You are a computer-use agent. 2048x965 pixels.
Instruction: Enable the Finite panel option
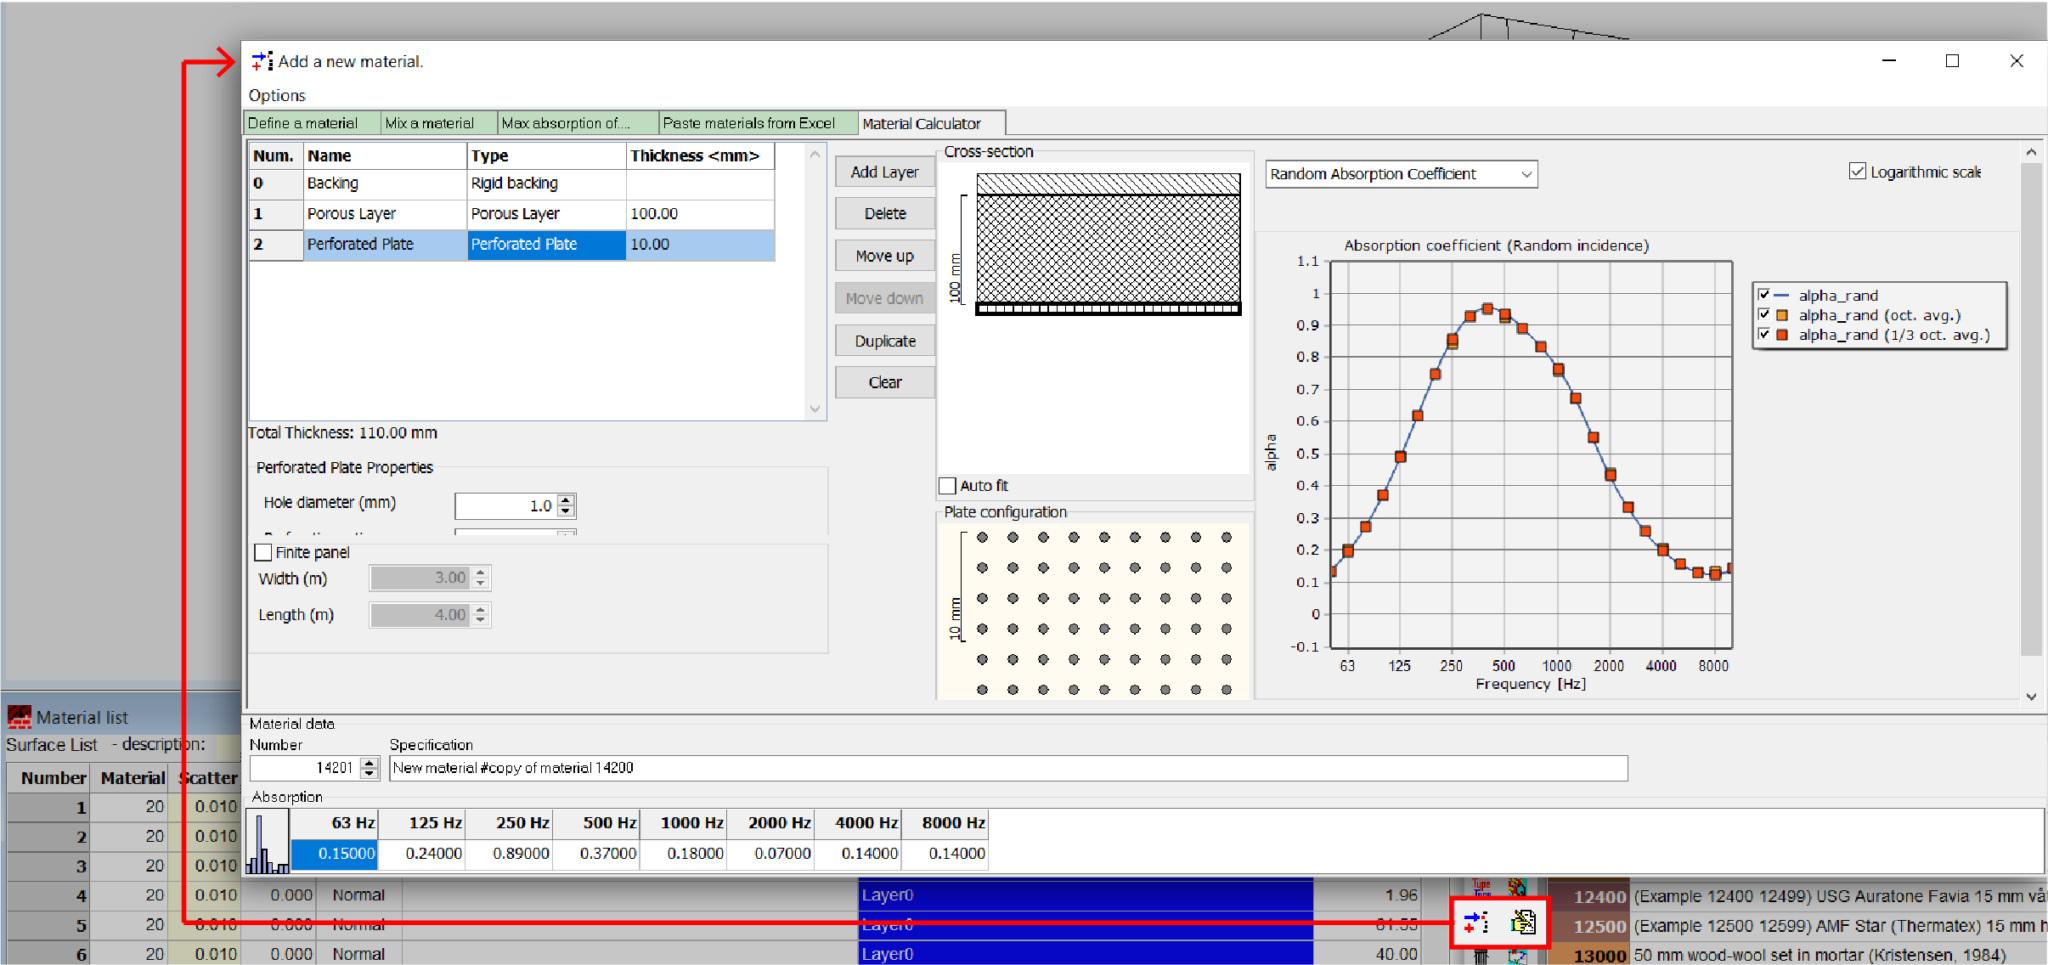263,552
